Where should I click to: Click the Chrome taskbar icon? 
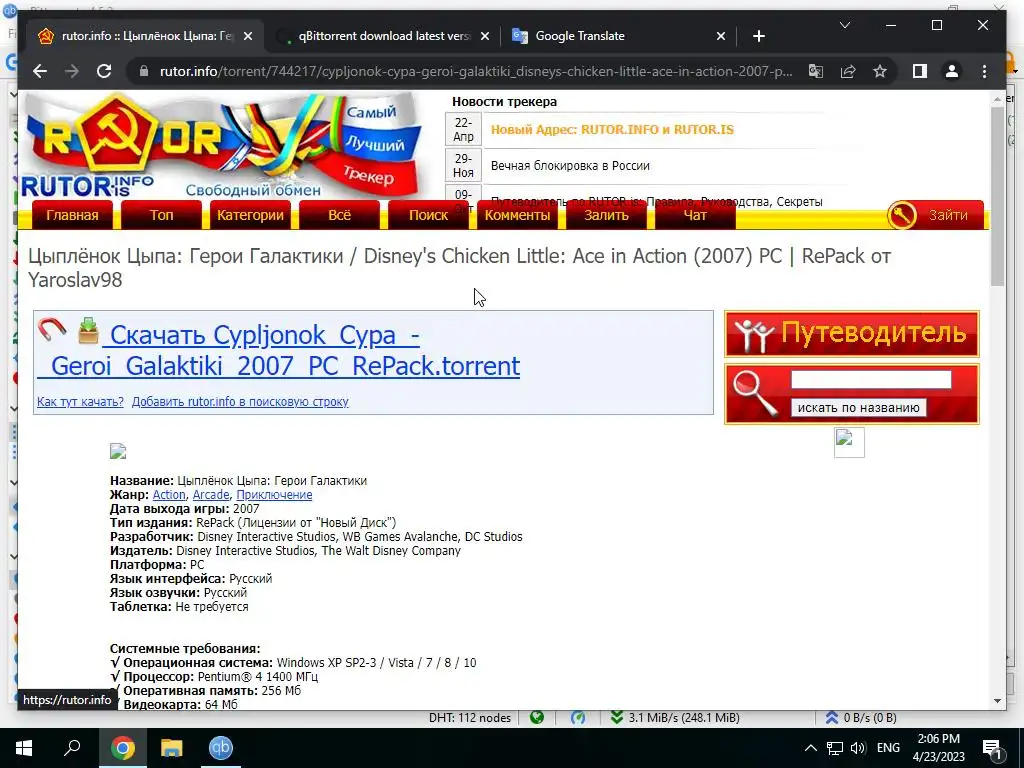122,748
